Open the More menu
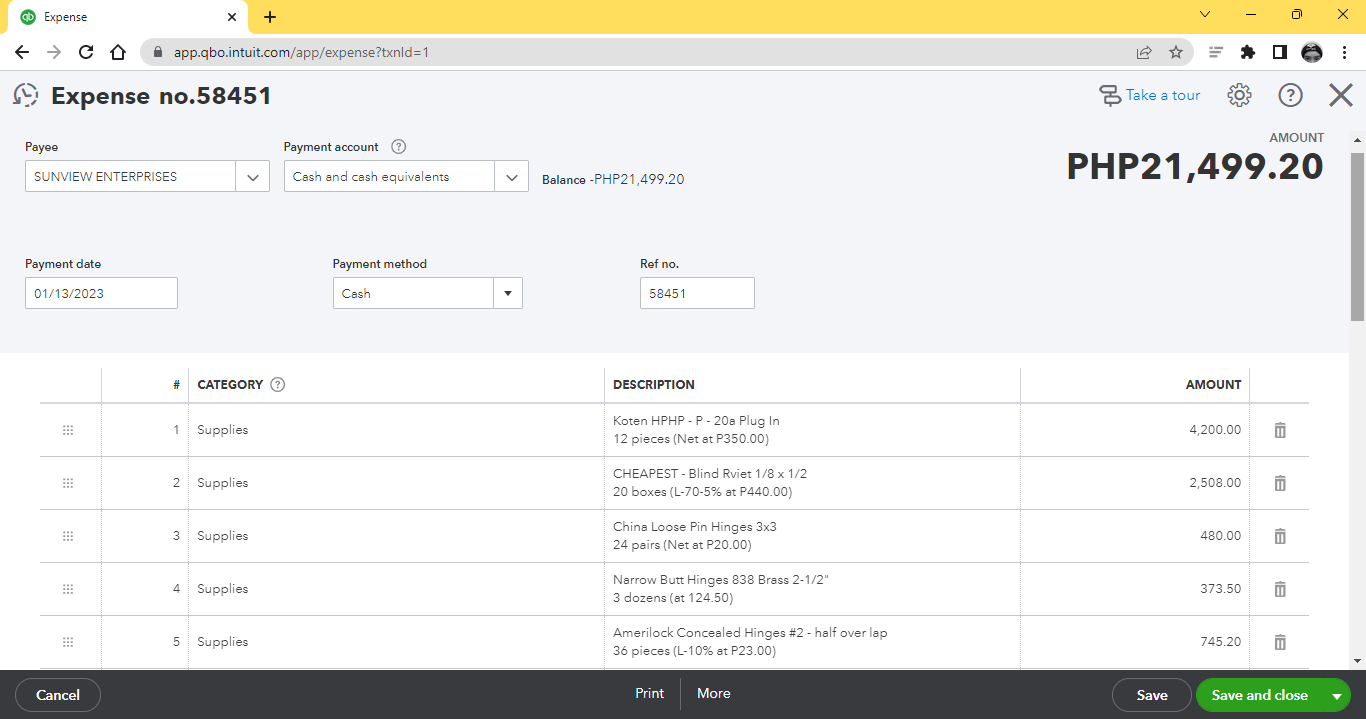Viewport: 1366px width, 719px height. (x=714, y=694)
